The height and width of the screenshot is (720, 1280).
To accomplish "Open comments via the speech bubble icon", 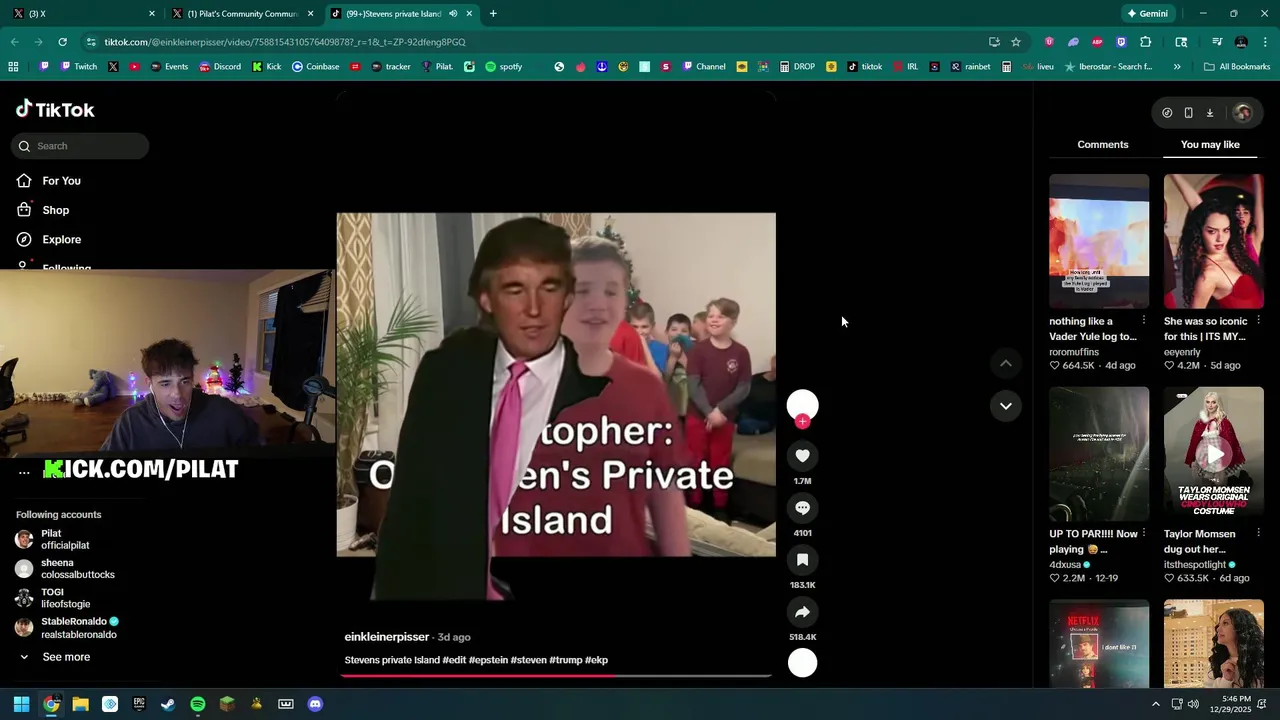I will pos(802,508).
